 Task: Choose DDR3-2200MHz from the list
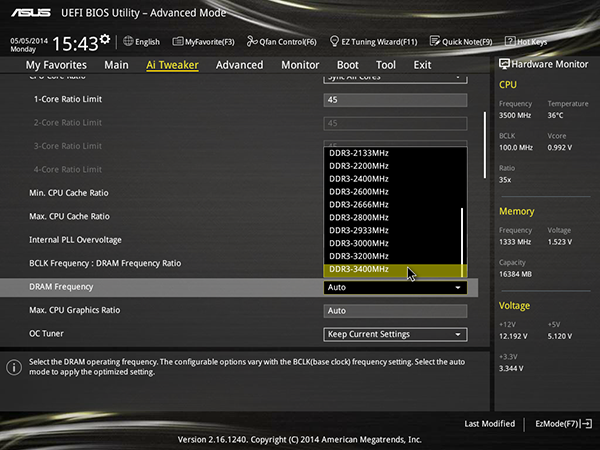(x=393, y=166)
